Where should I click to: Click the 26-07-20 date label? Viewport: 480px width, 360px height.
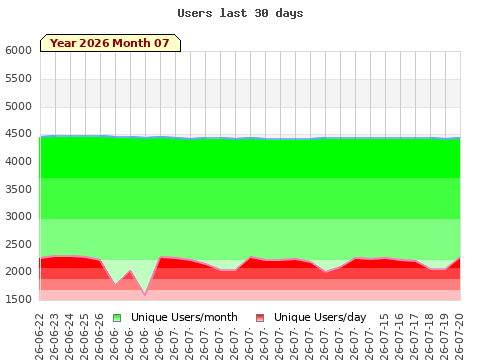coord(459,336)
